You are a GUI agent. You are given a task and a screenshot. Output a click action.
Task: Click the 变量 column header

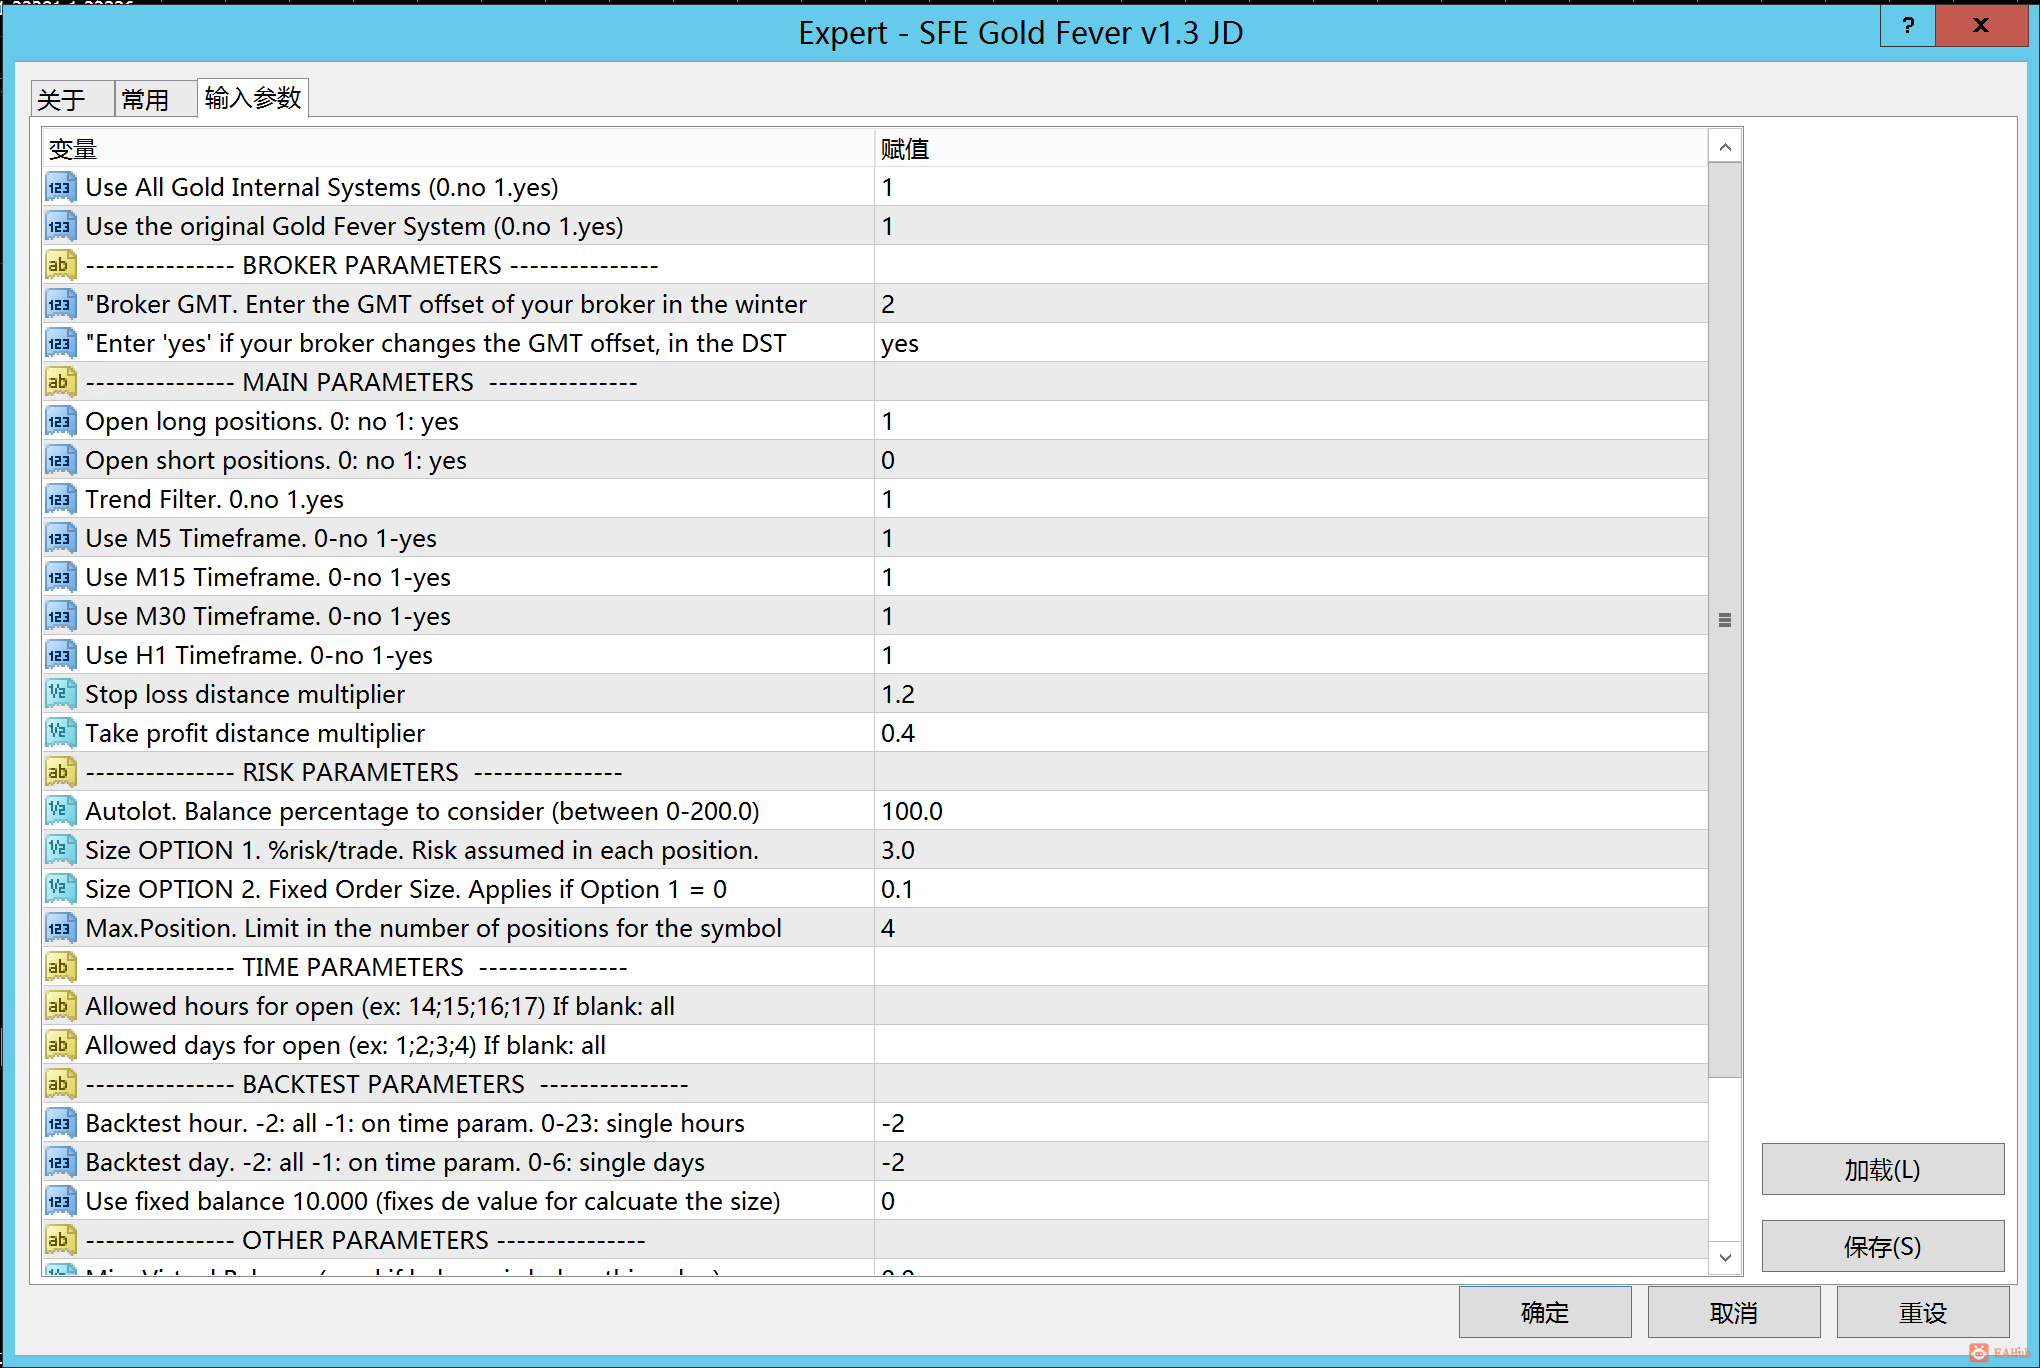[459, 148]
